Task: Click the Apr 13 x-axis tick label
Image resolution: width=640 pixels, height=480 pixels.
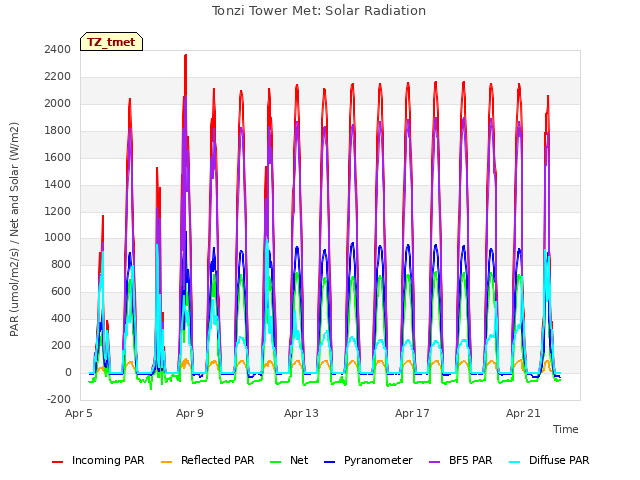Action: pos(301,413)
